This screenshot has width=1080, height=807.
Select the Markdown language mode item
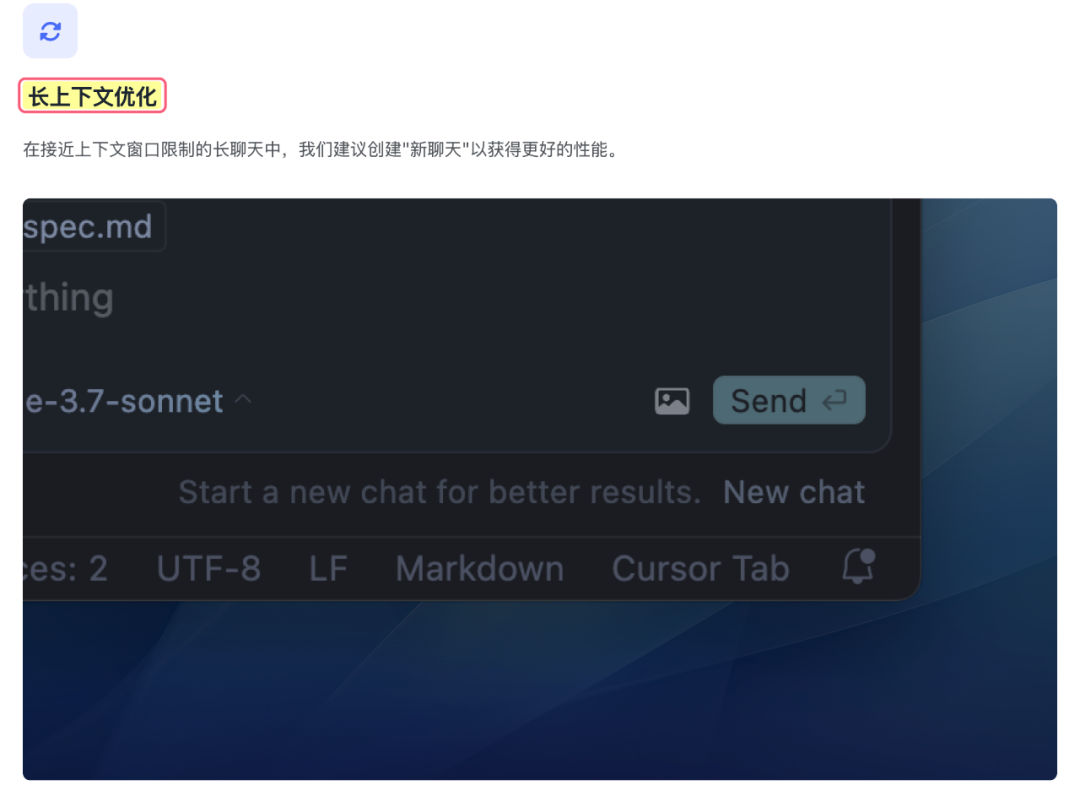click(479, 569)
